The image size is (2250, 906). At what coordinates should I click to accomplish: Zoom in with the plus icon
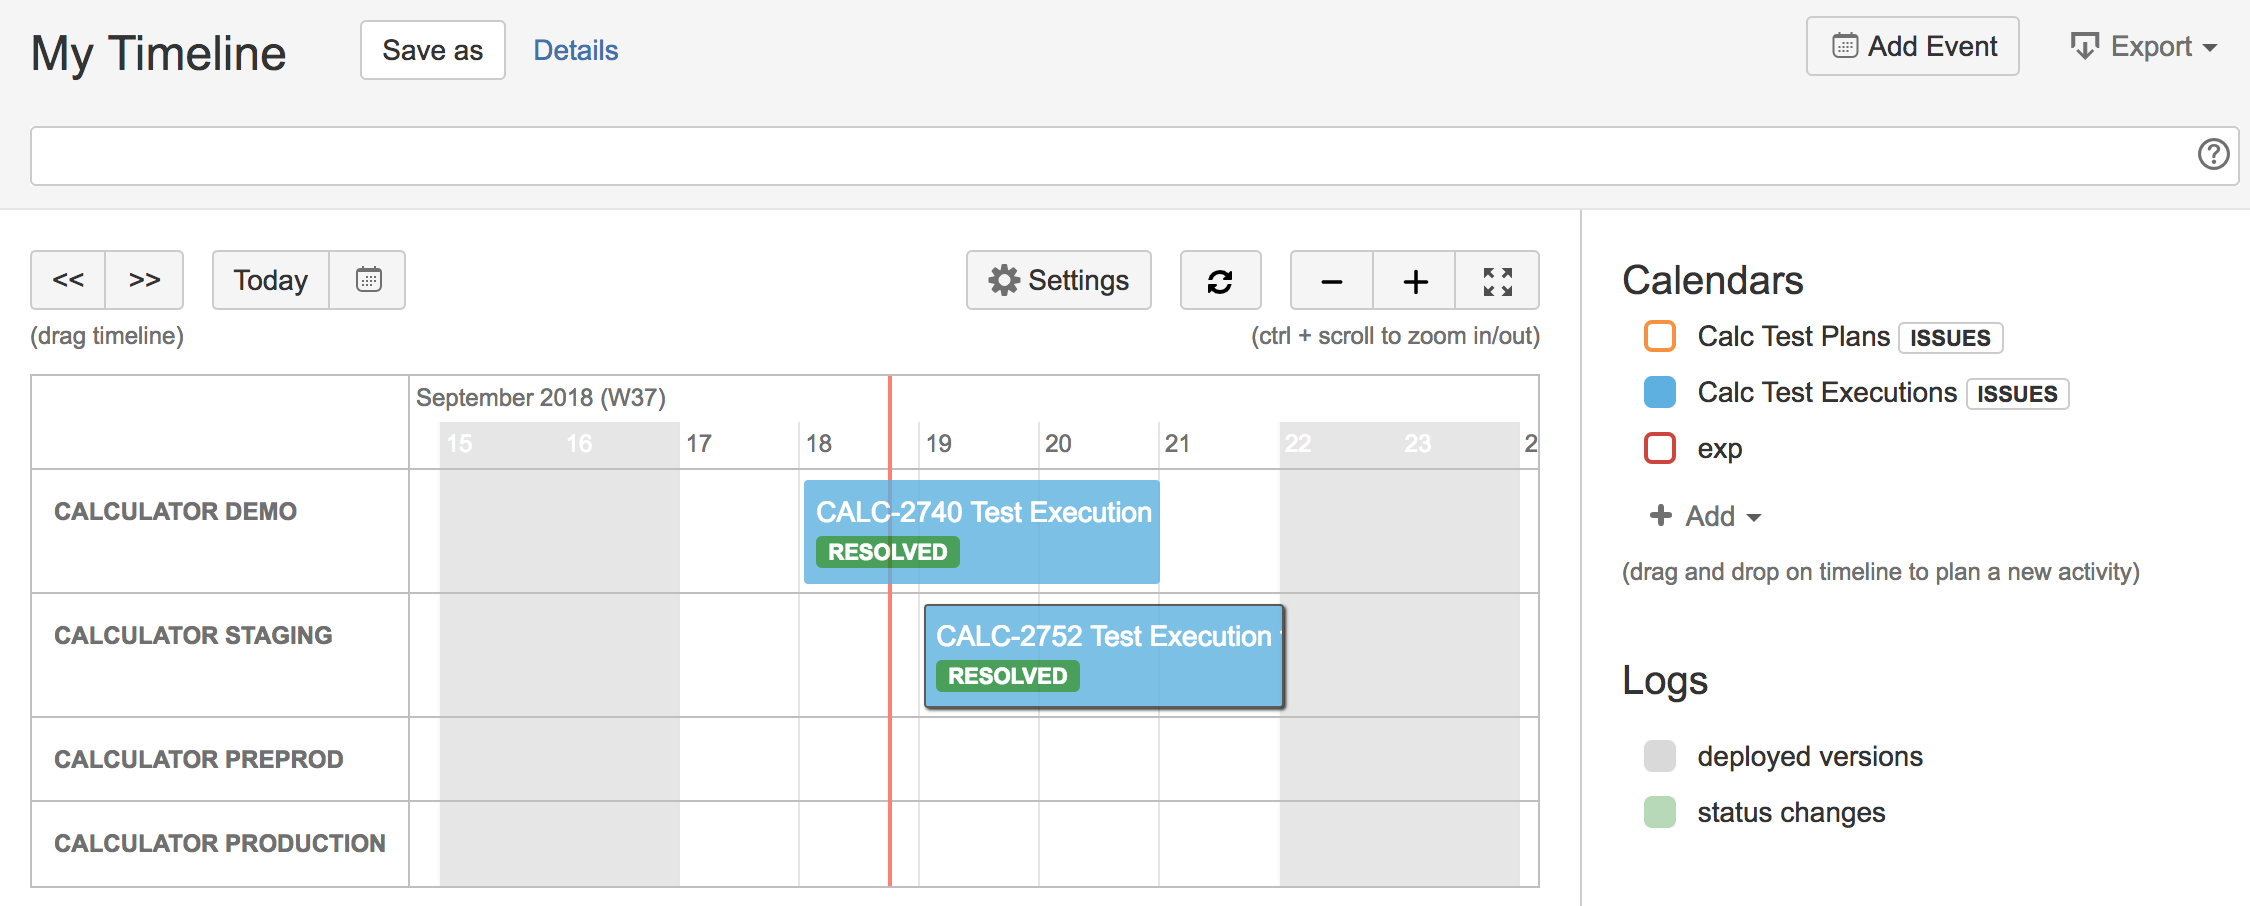[x=1415, y=281]
